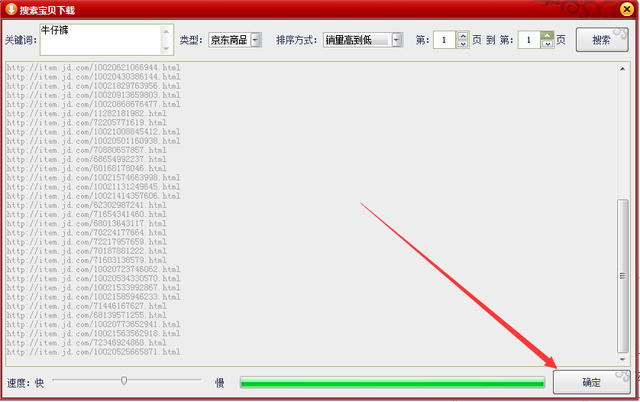Select URL ending 60168178046.html
Screen dimensions: 640x402
[87, 168]
